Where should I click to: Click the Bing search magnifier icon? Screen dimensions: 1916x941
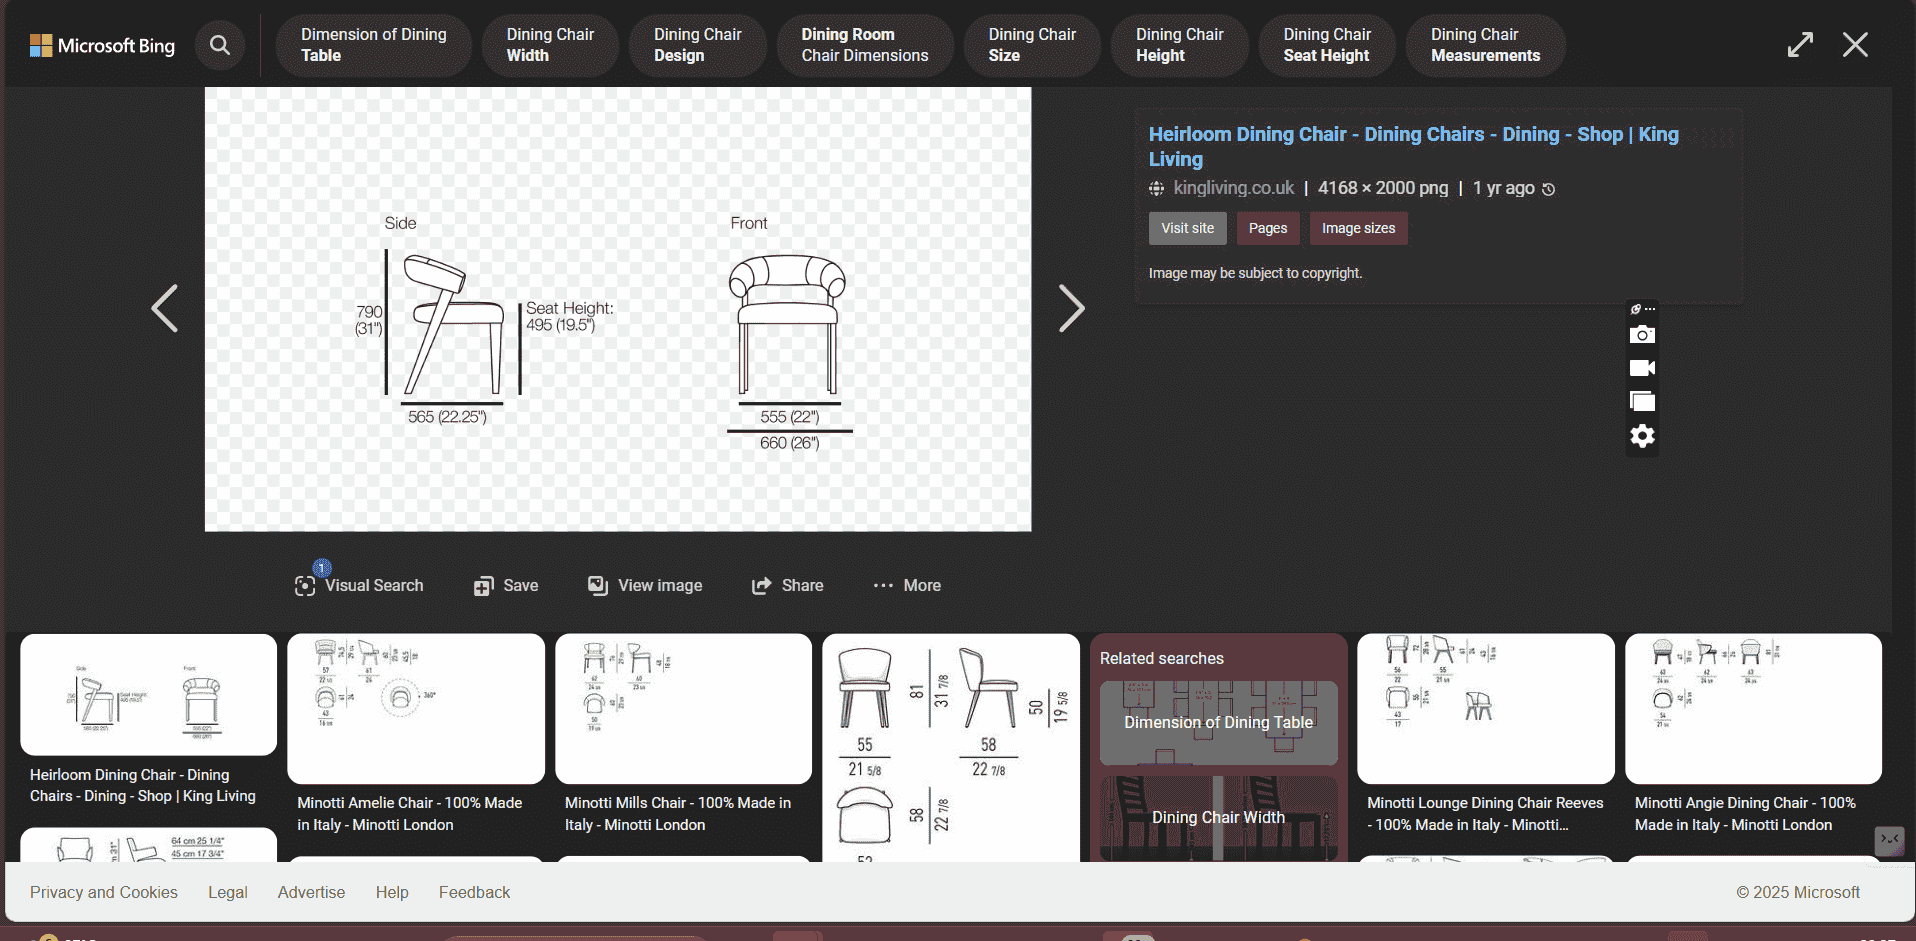(220, 45)
